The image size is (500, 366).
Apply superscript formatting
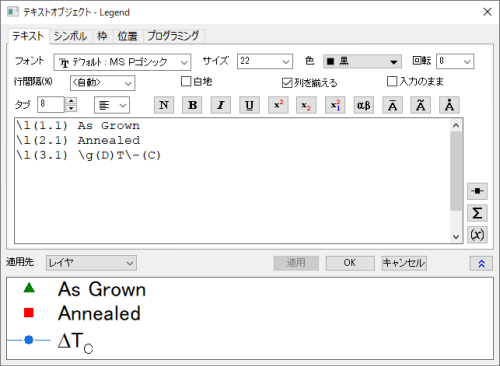278,105
